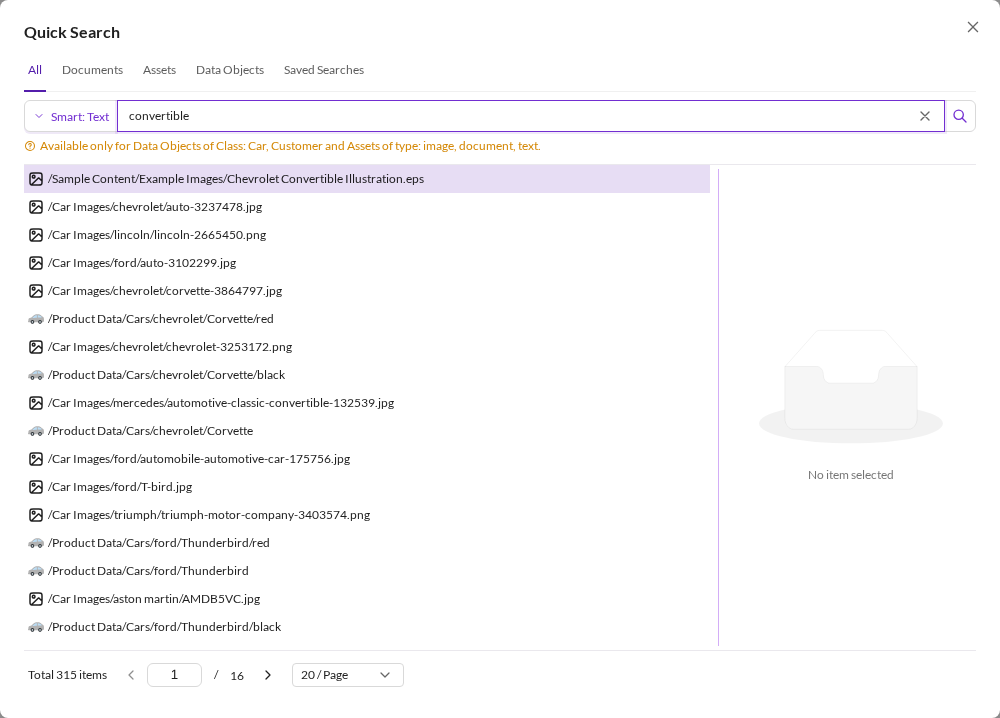The width and height of the screenshot is (1000, 718).
Task: Select /Product Data/Cars/ford/Thunderbird result text
Action: 149,571
